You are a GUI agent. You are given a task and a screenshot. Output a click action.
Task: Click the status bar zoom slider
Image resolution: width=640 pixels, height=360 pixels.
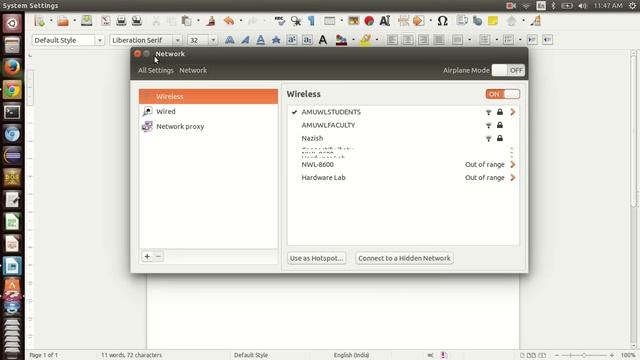click(584, 355)
